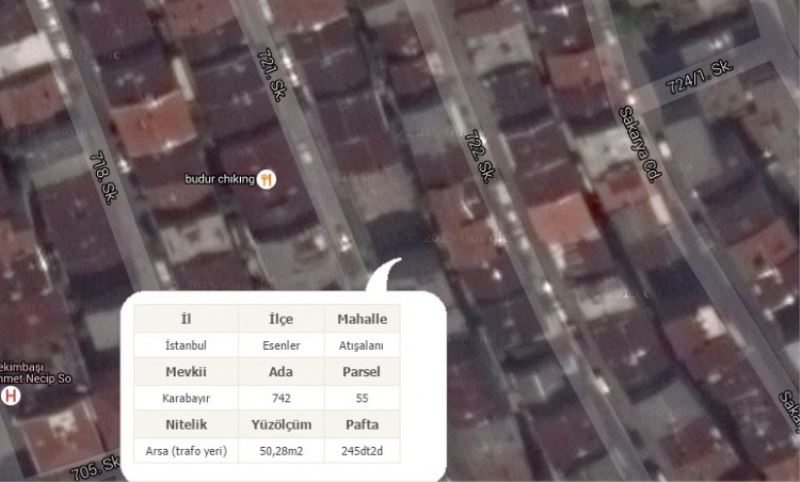800x482 pixels.
Task: Select the 'İstanbul' cell in parcel table
Action: (186, 345)
